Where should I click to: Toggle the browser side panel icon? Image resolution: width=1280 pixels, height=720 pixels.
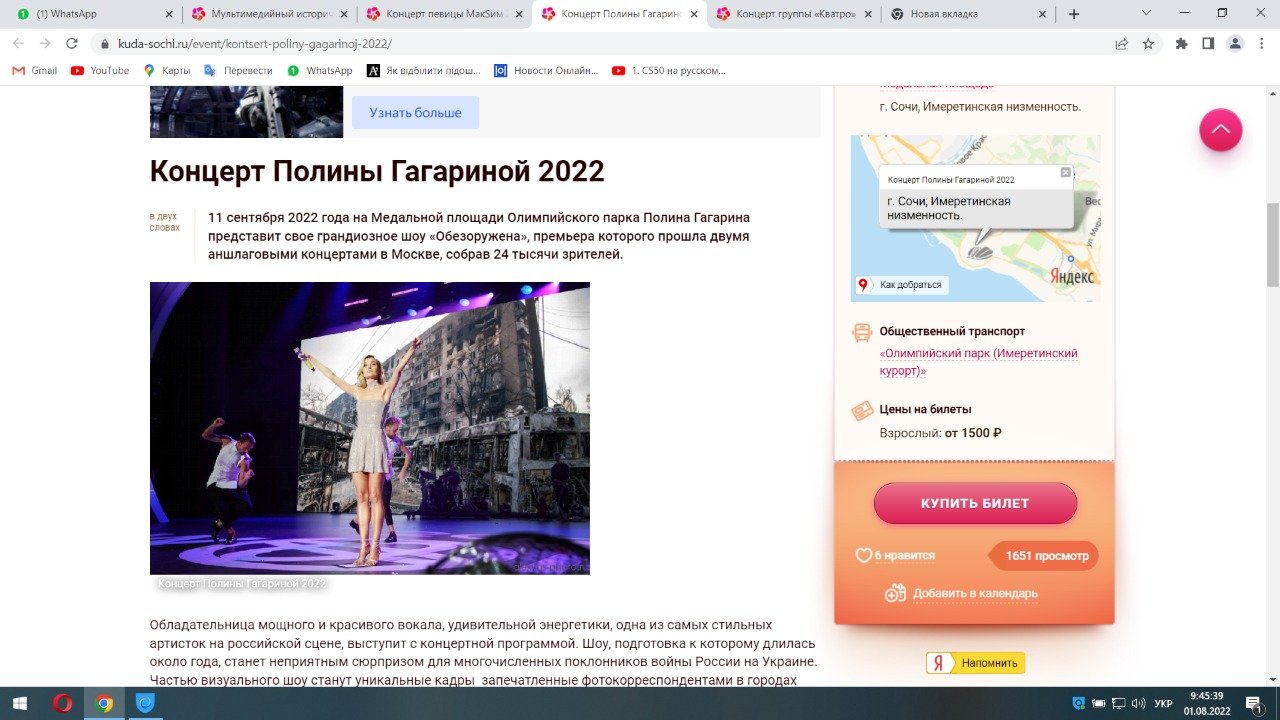(1208, 44)
